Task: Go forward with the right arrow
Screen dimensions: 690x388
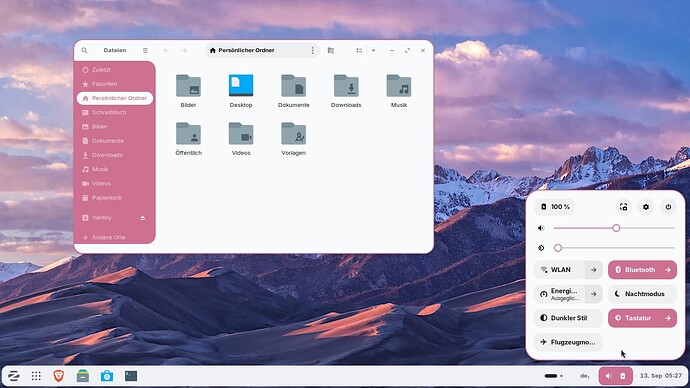Action: 184,51
